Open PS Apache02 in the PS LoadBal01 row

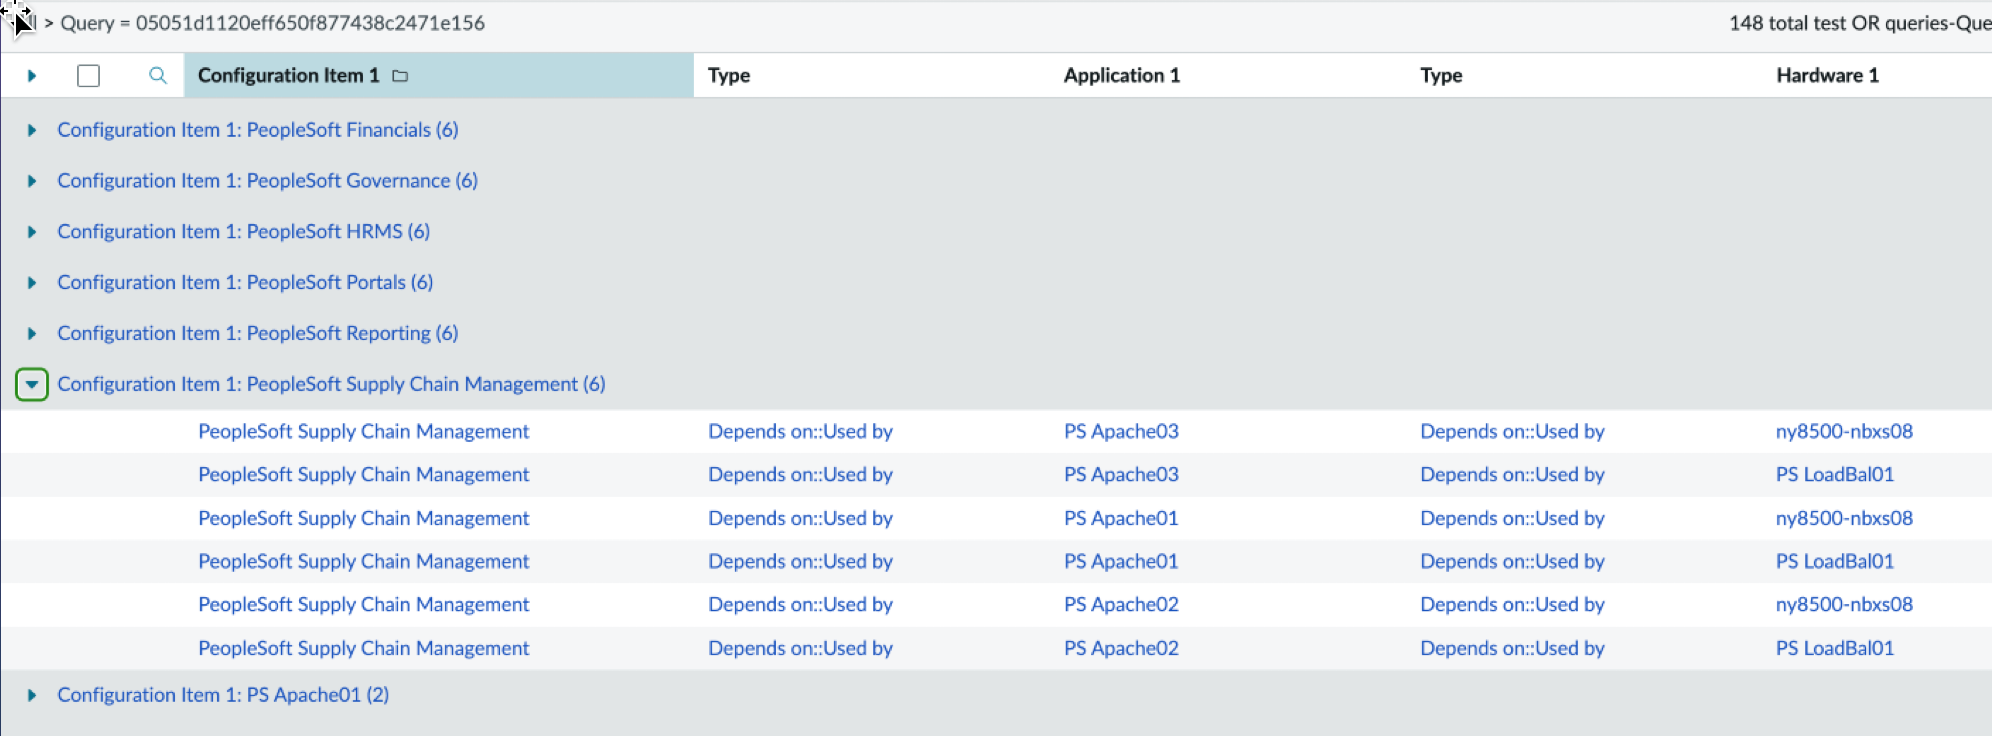[x=1121, y=649]
